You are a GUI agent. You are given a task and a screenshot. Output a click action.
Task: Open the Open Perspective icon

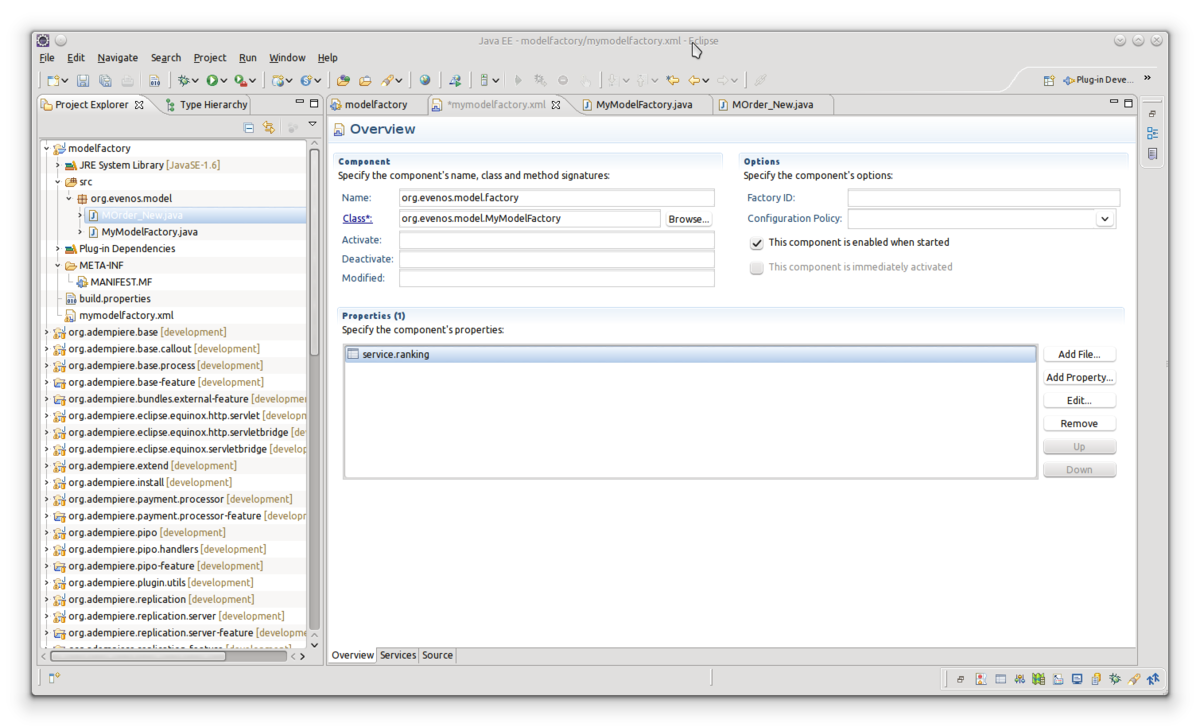coord(1048,80)
